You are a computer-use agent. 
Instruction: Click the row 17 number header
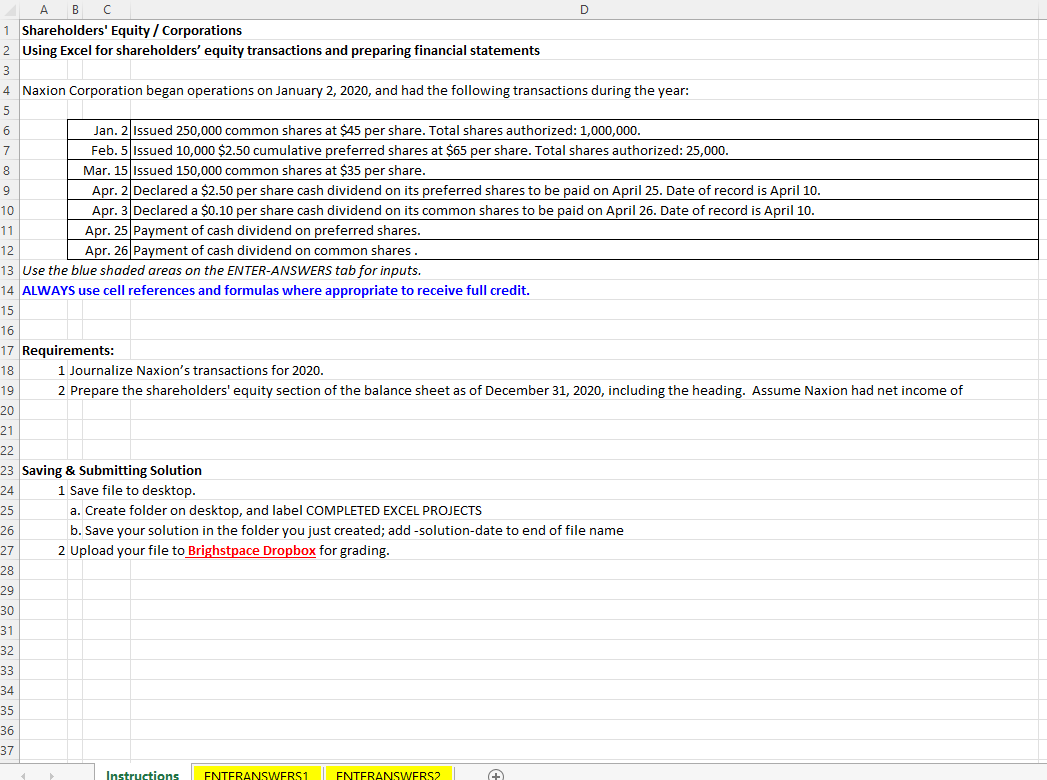(x=7, y=350)
